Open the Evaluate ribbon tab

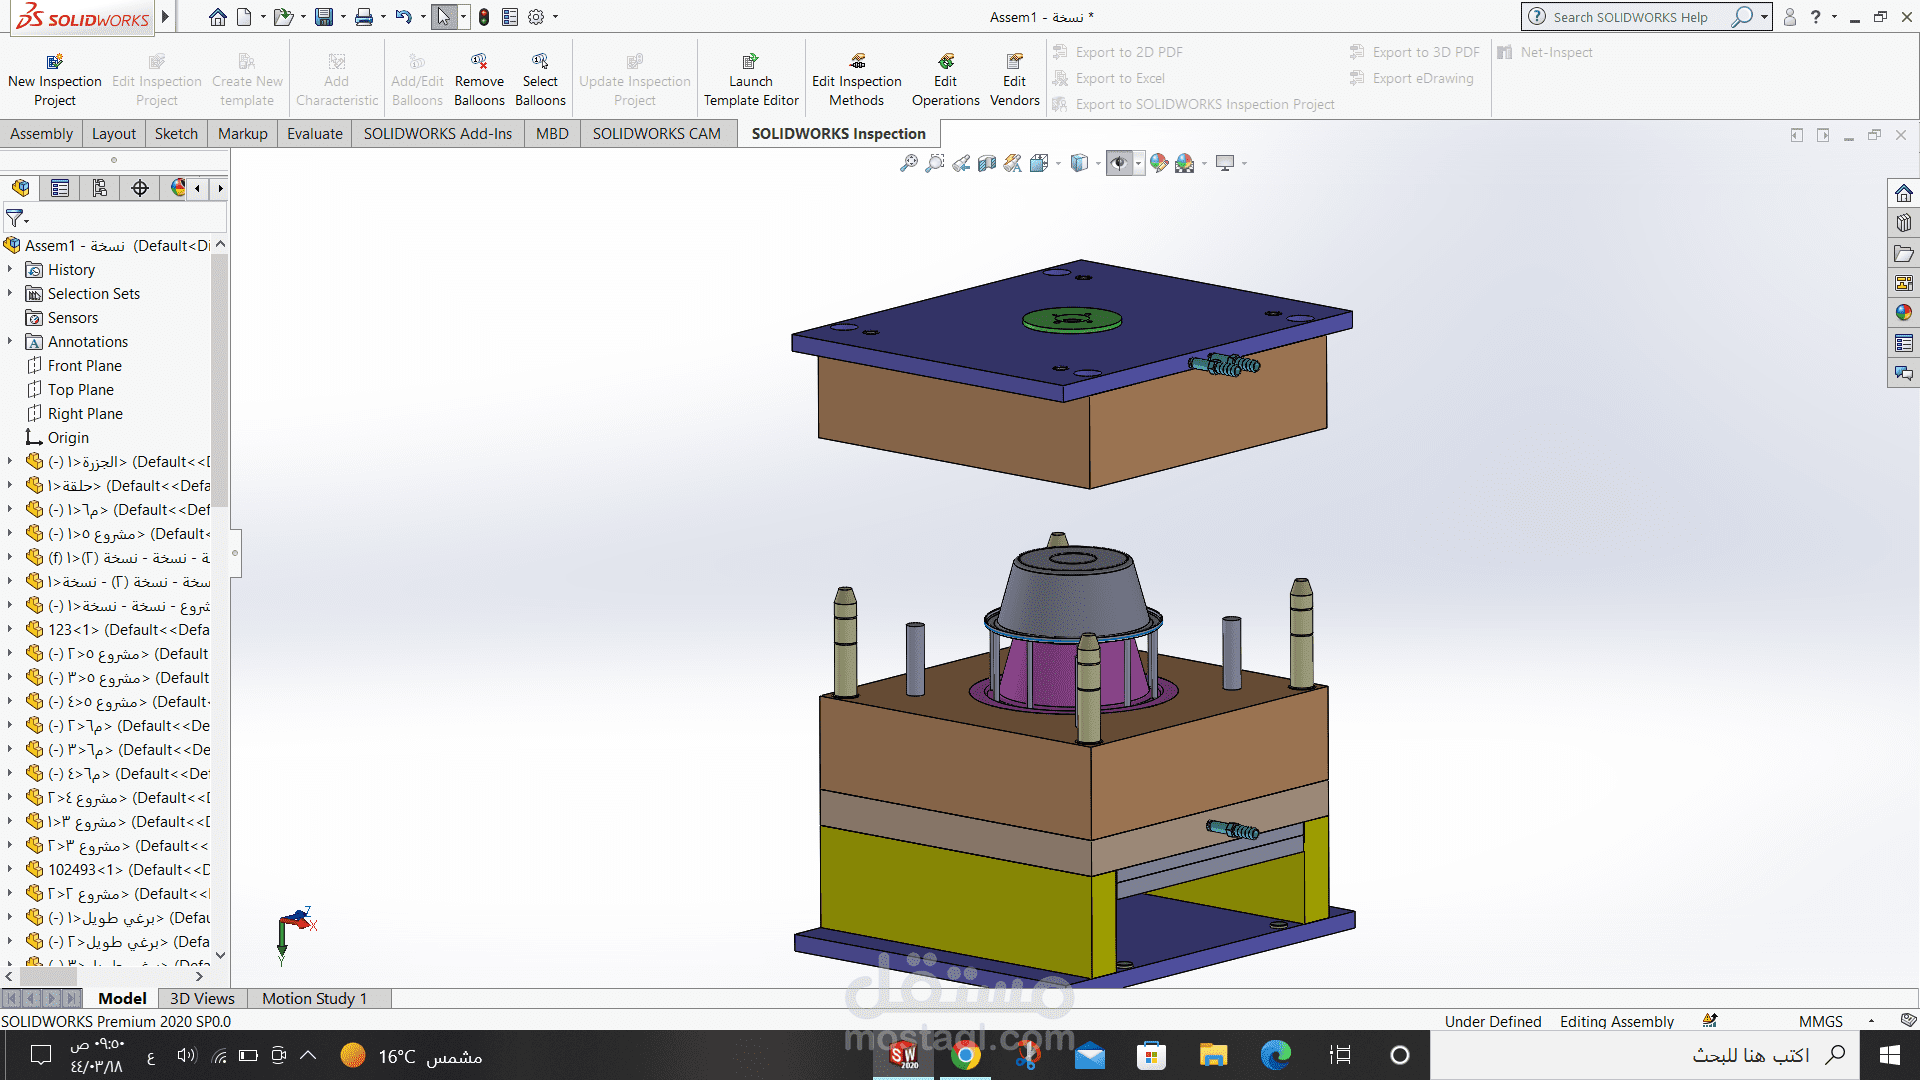313,133
